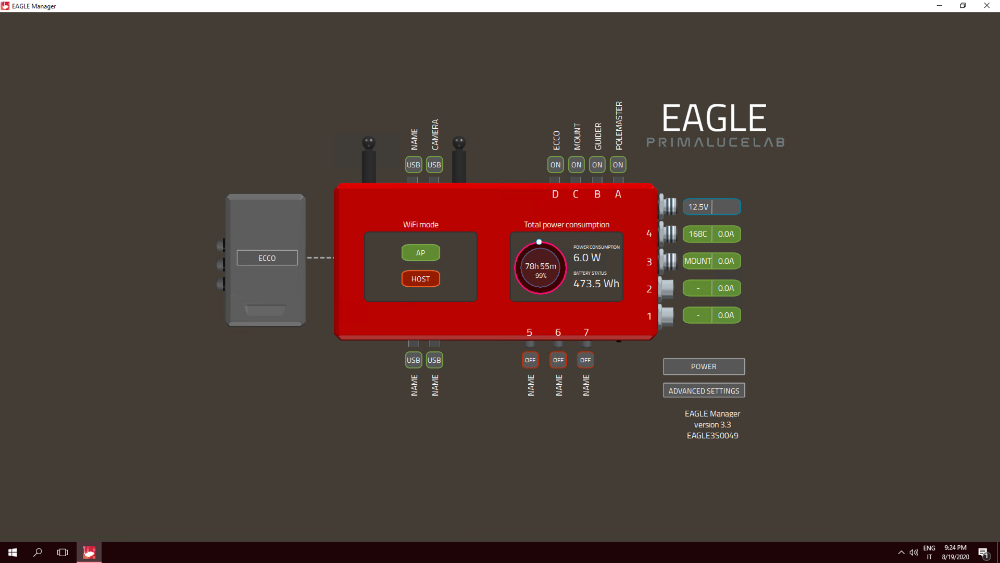Image resolution: width=1000 pixels, height=563 pixels.
Task: Click the 0.0A reading on power port 3
Action: click(726, 261)
